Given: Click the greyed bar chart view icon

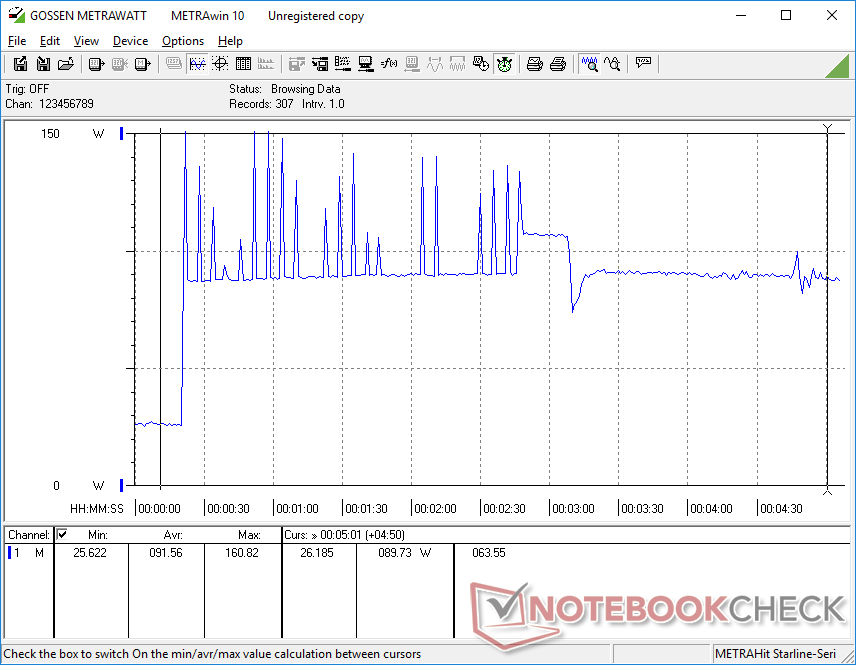Looking at the screenshot, I should [x=266, y=64].
